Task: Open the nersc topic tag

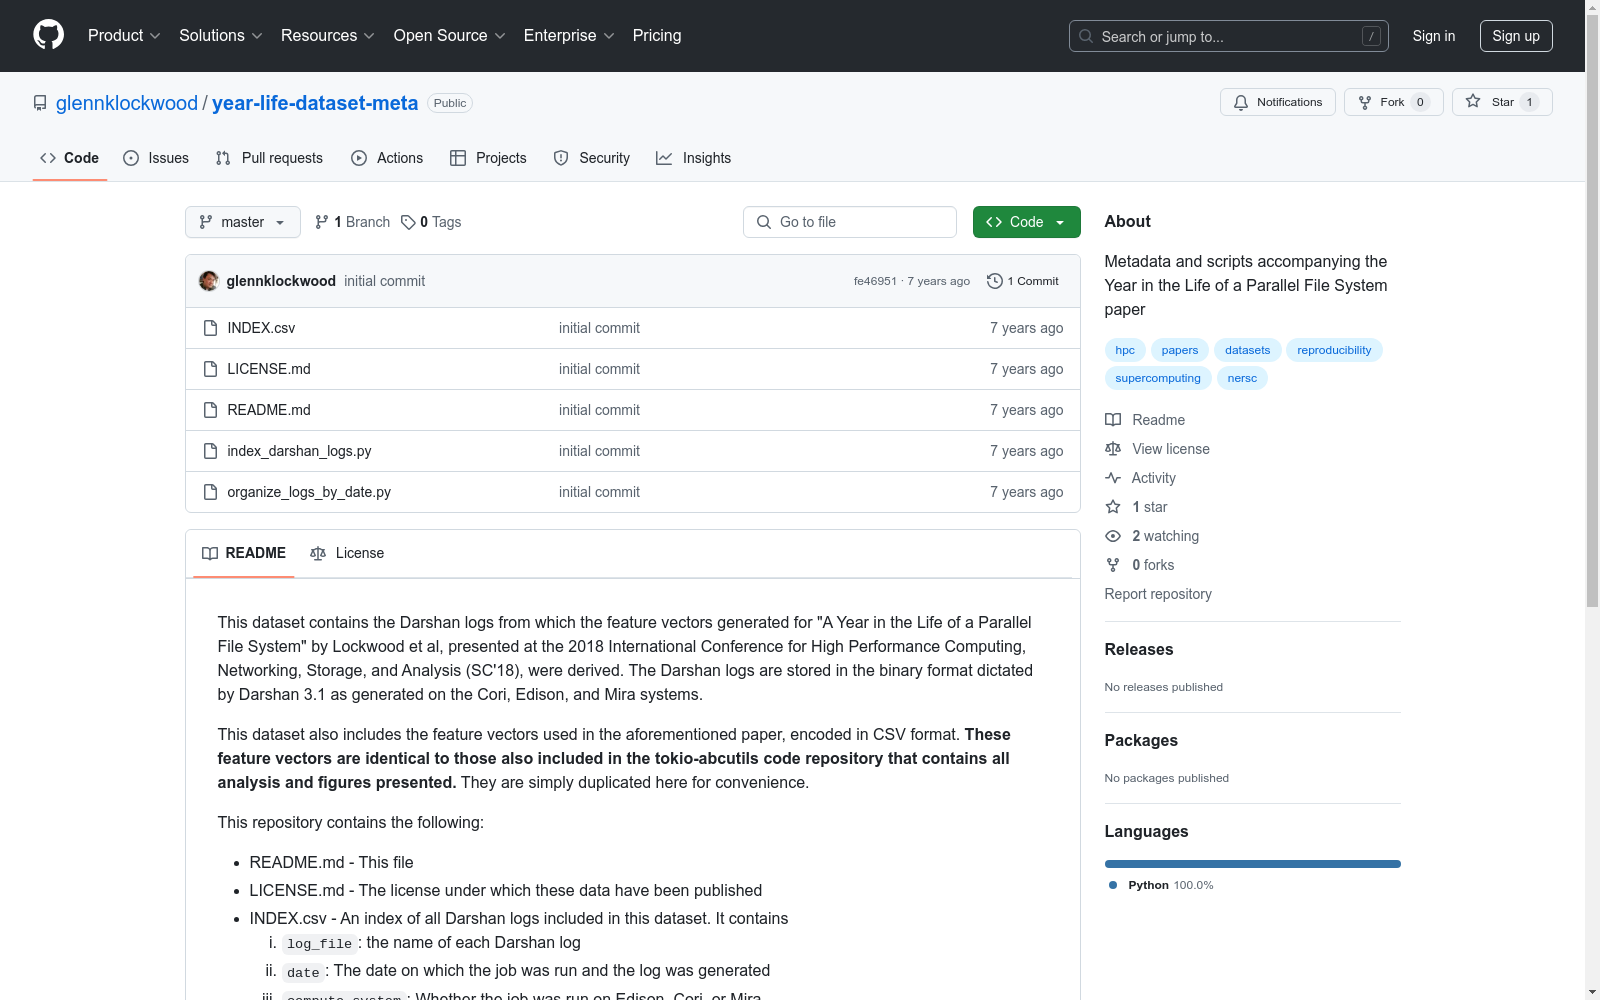Action: point(1242,378)
